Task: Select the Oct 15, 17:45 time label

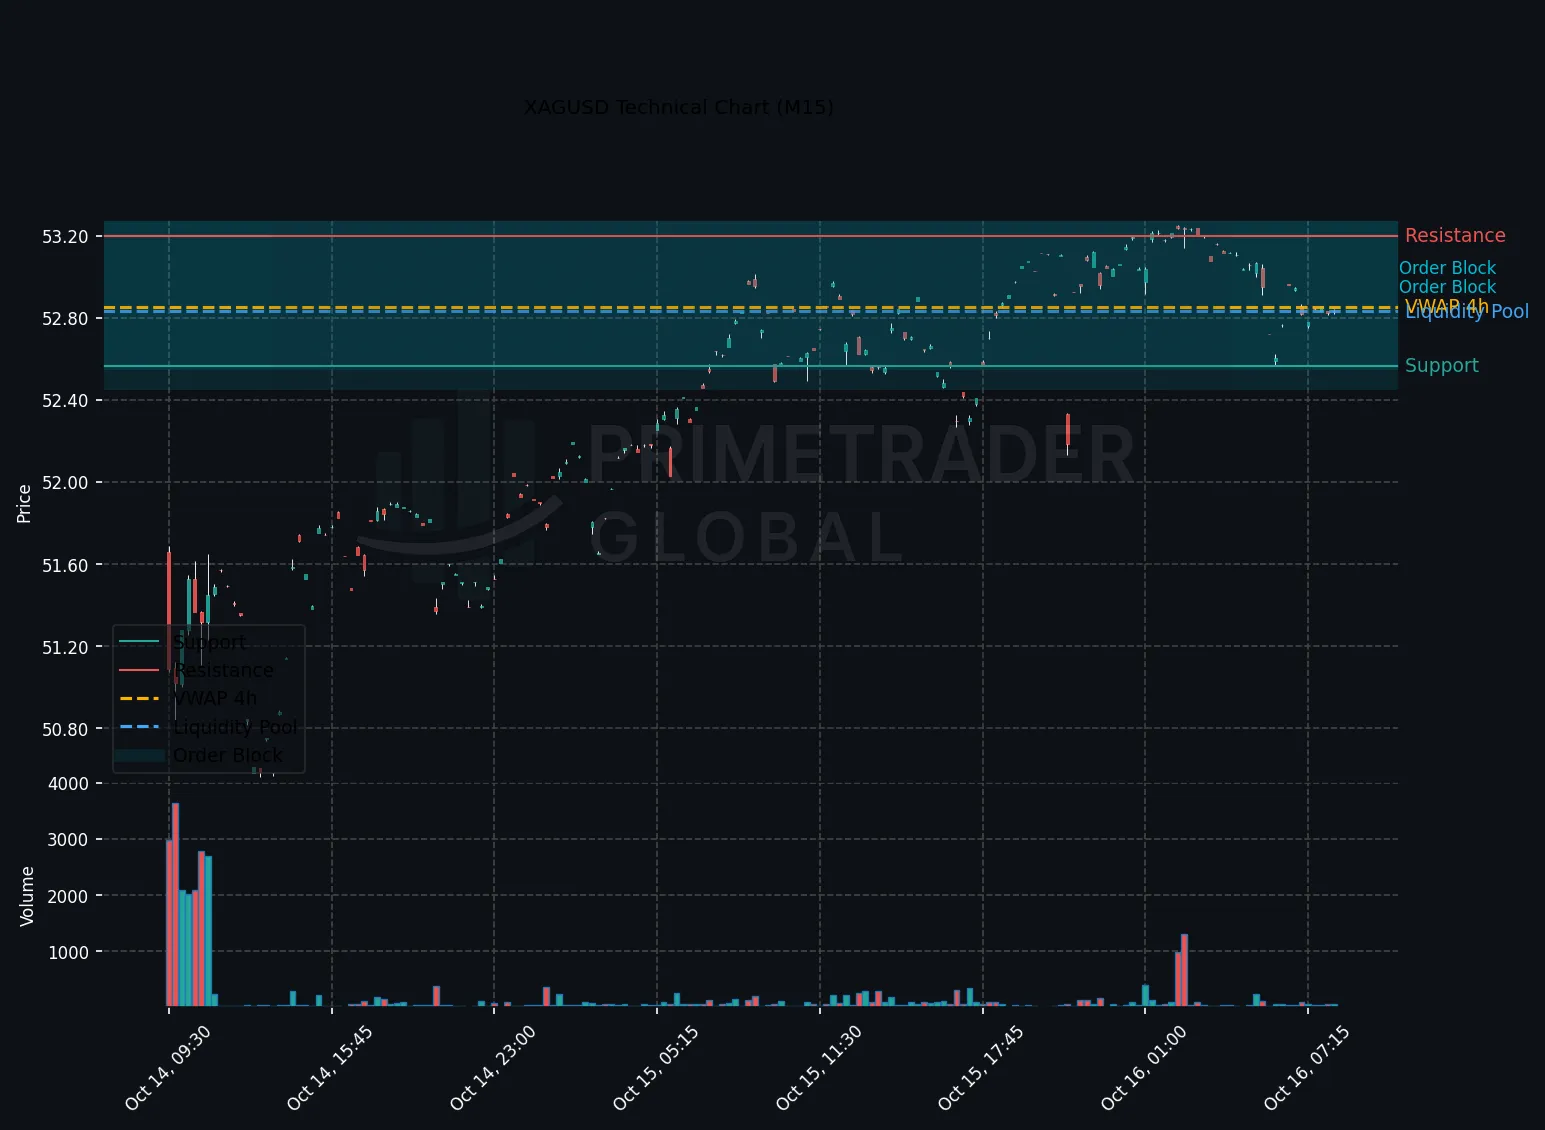Action: click(x=981, y=1068)
